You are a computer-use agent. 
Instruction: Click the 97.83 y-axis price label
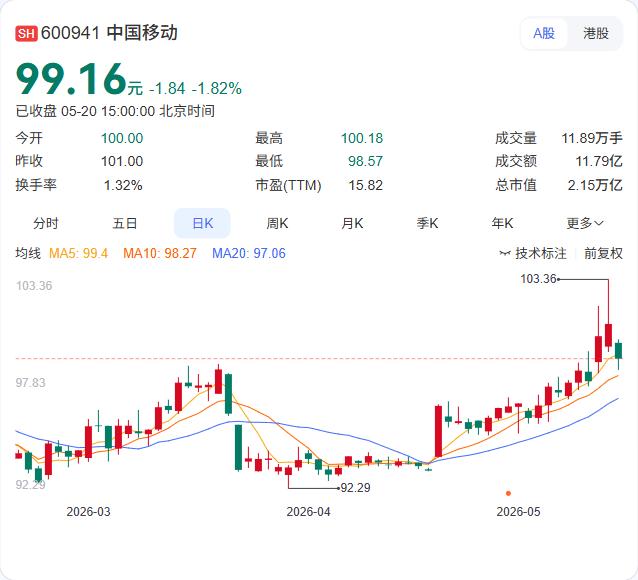point(31,383)
